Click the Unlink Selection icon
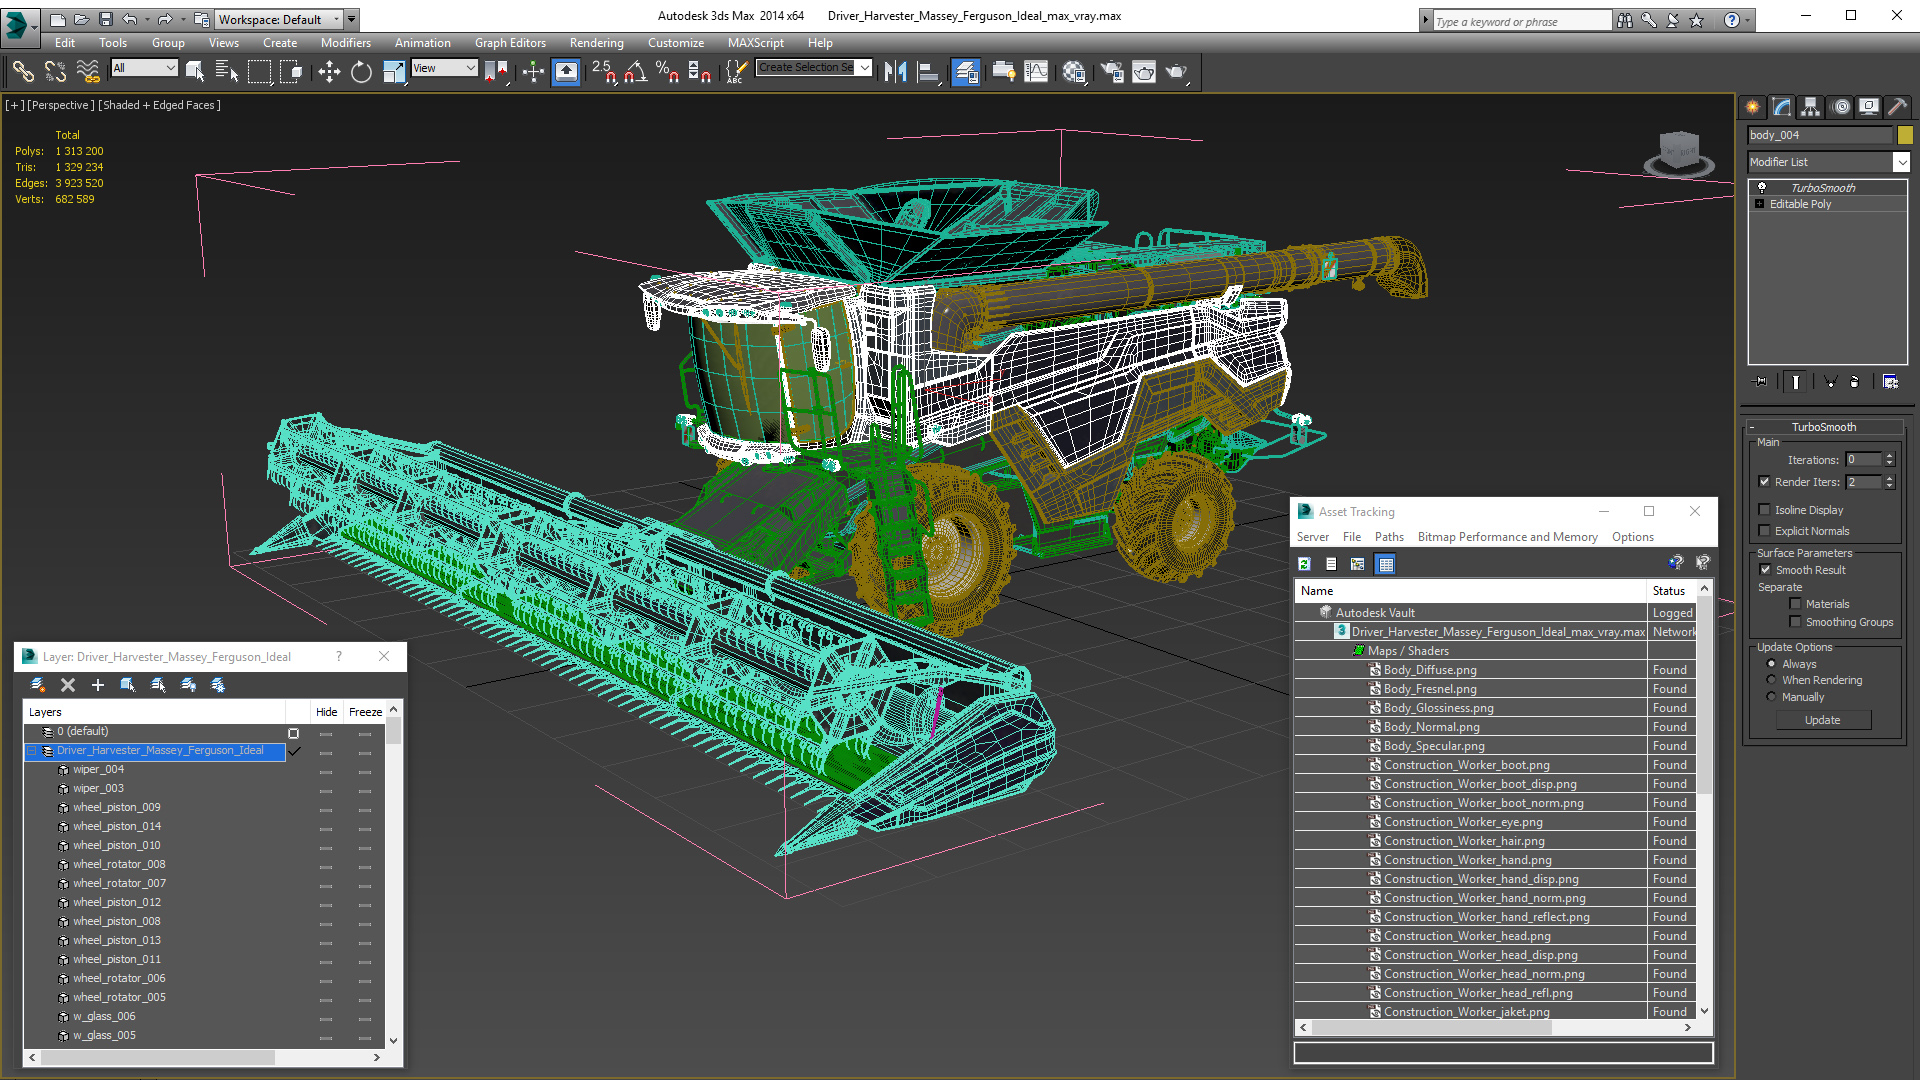 55,71
